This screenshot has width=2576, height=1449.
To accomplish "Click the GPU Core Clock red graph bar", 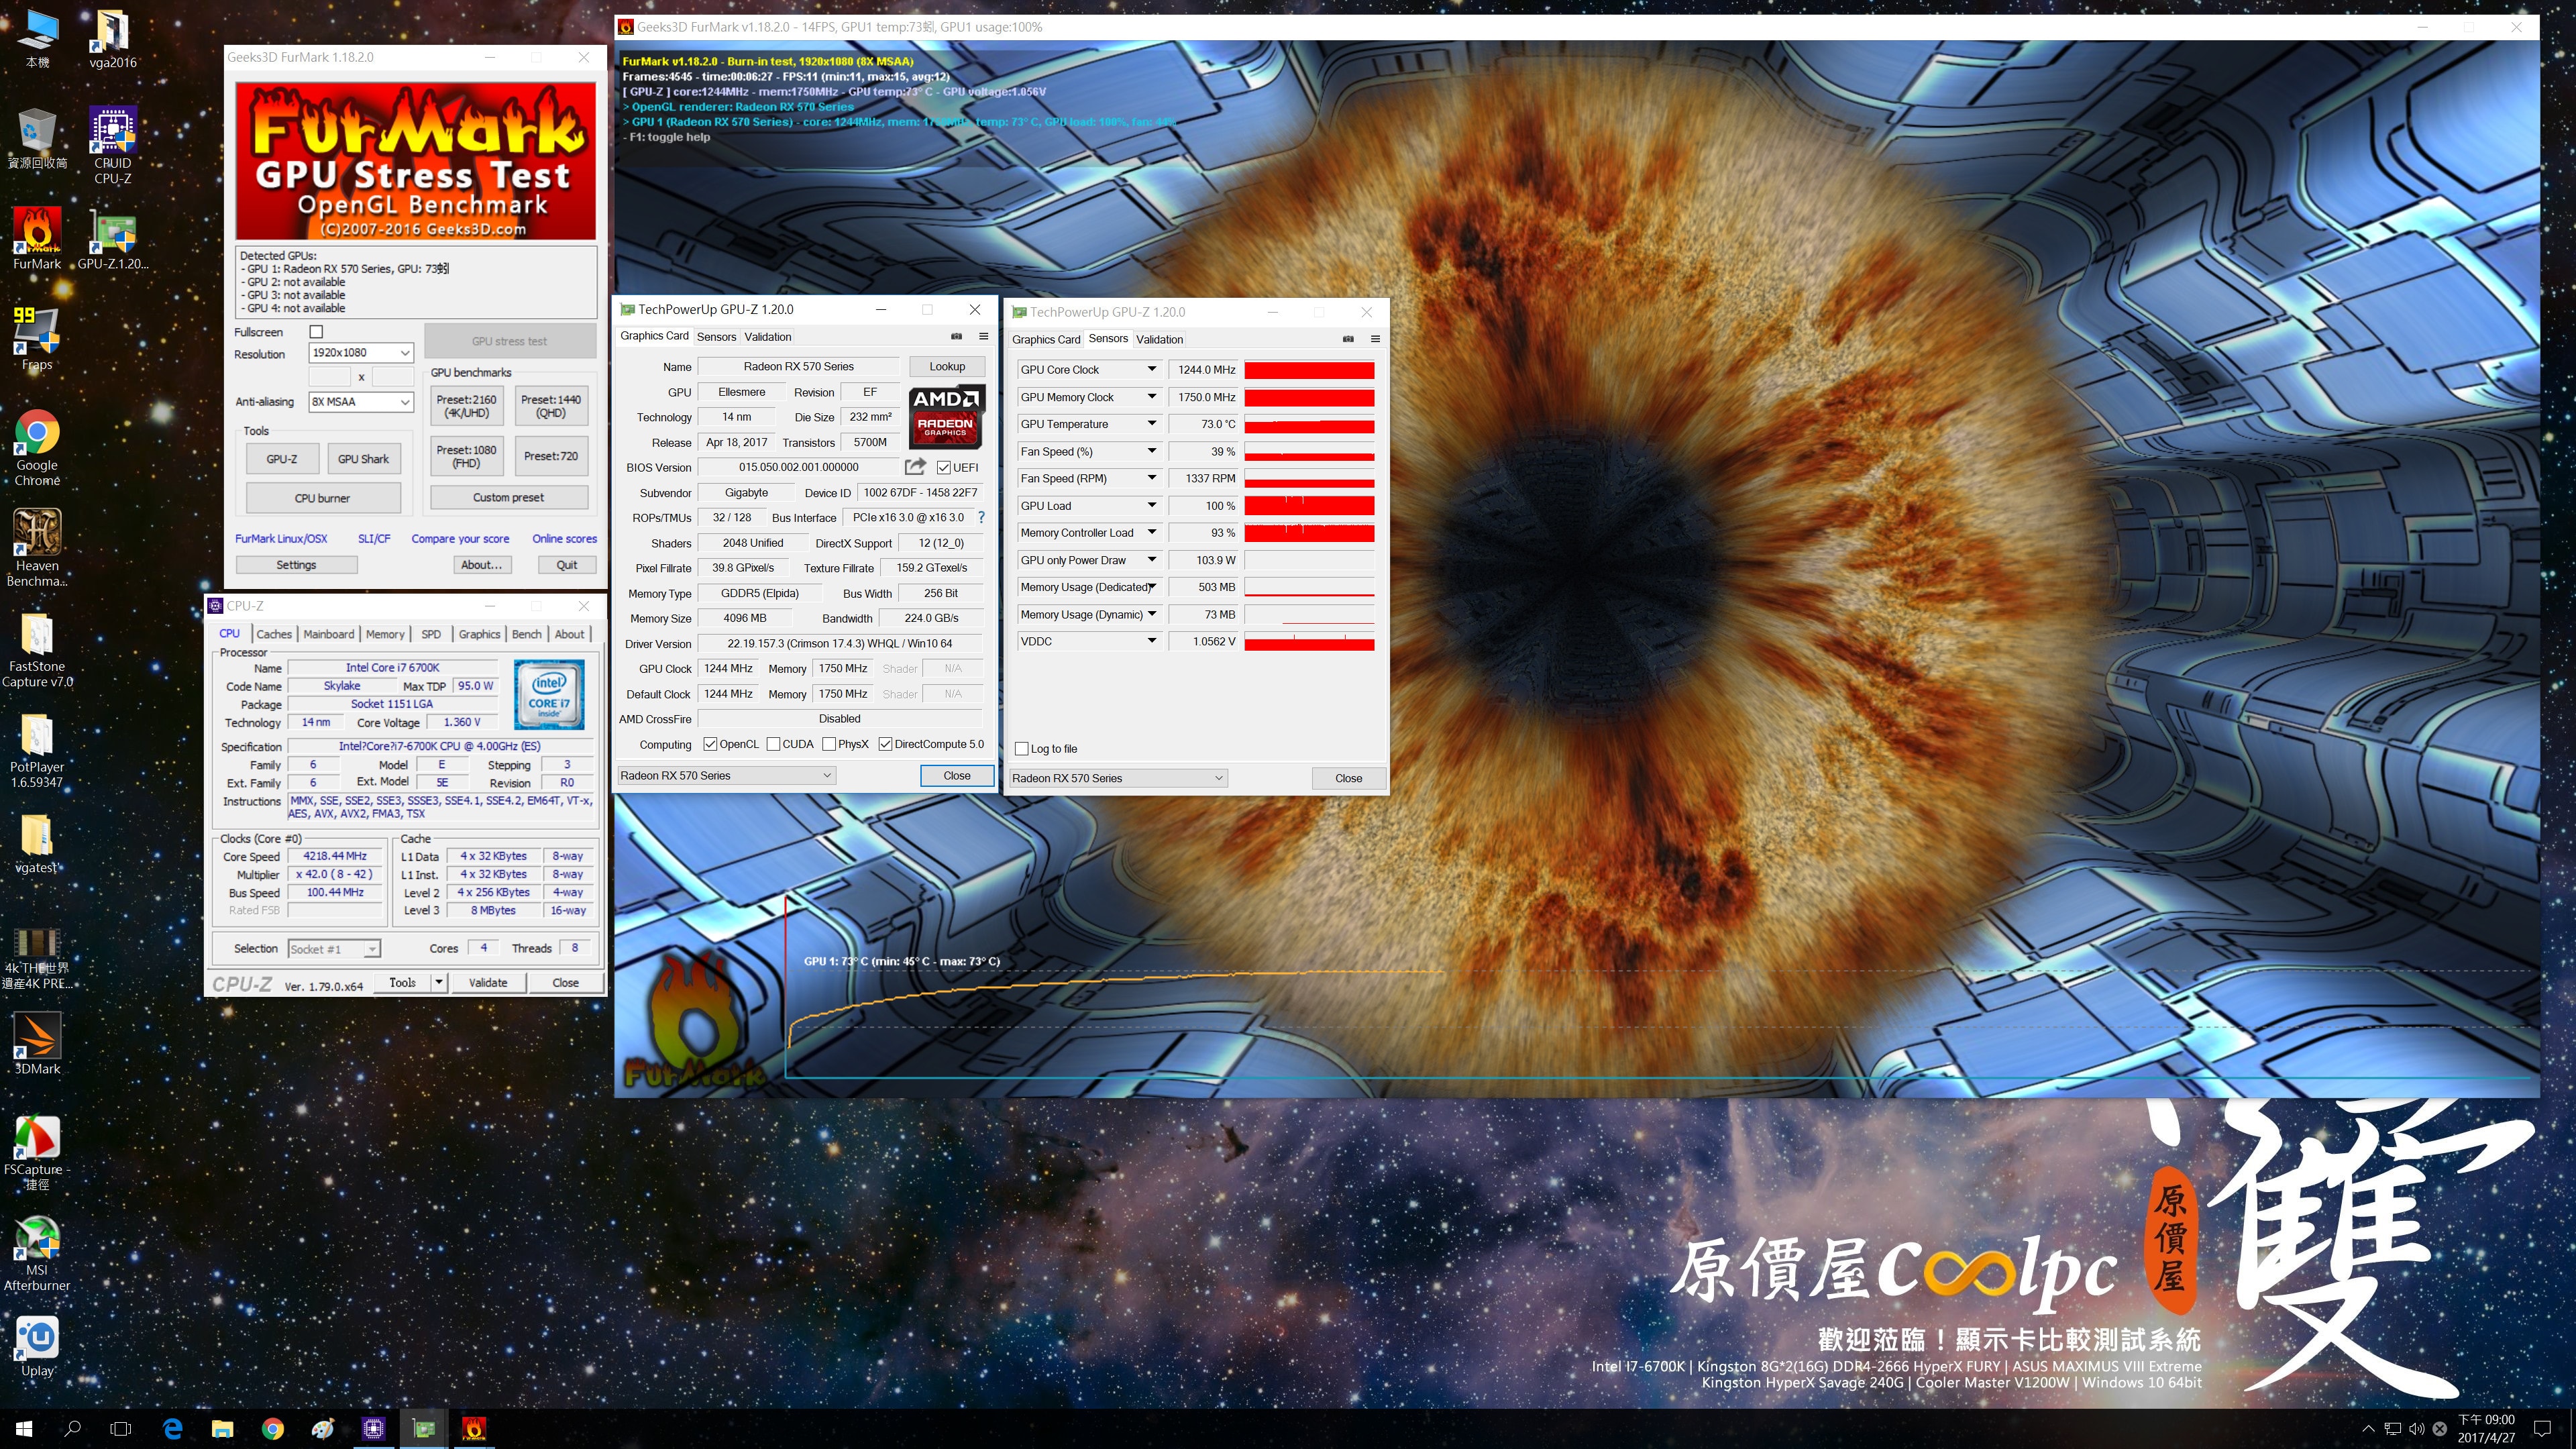I will 1309,370.
